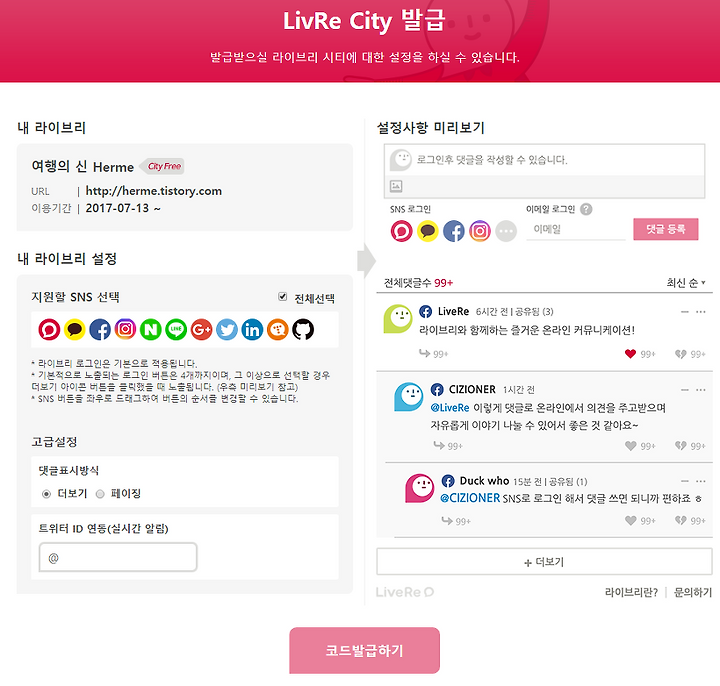Select the GitHub icon in SNS selection

(303, 329)
